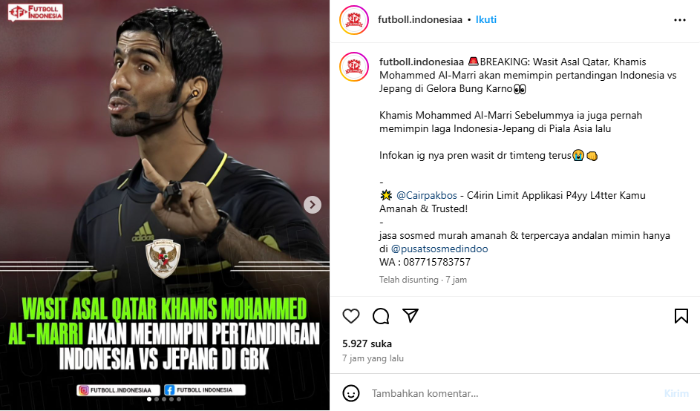Click caption futboll.indonesiaa profile avatar
Viewport: 700px width, 411px height.
tap(354, 67)
